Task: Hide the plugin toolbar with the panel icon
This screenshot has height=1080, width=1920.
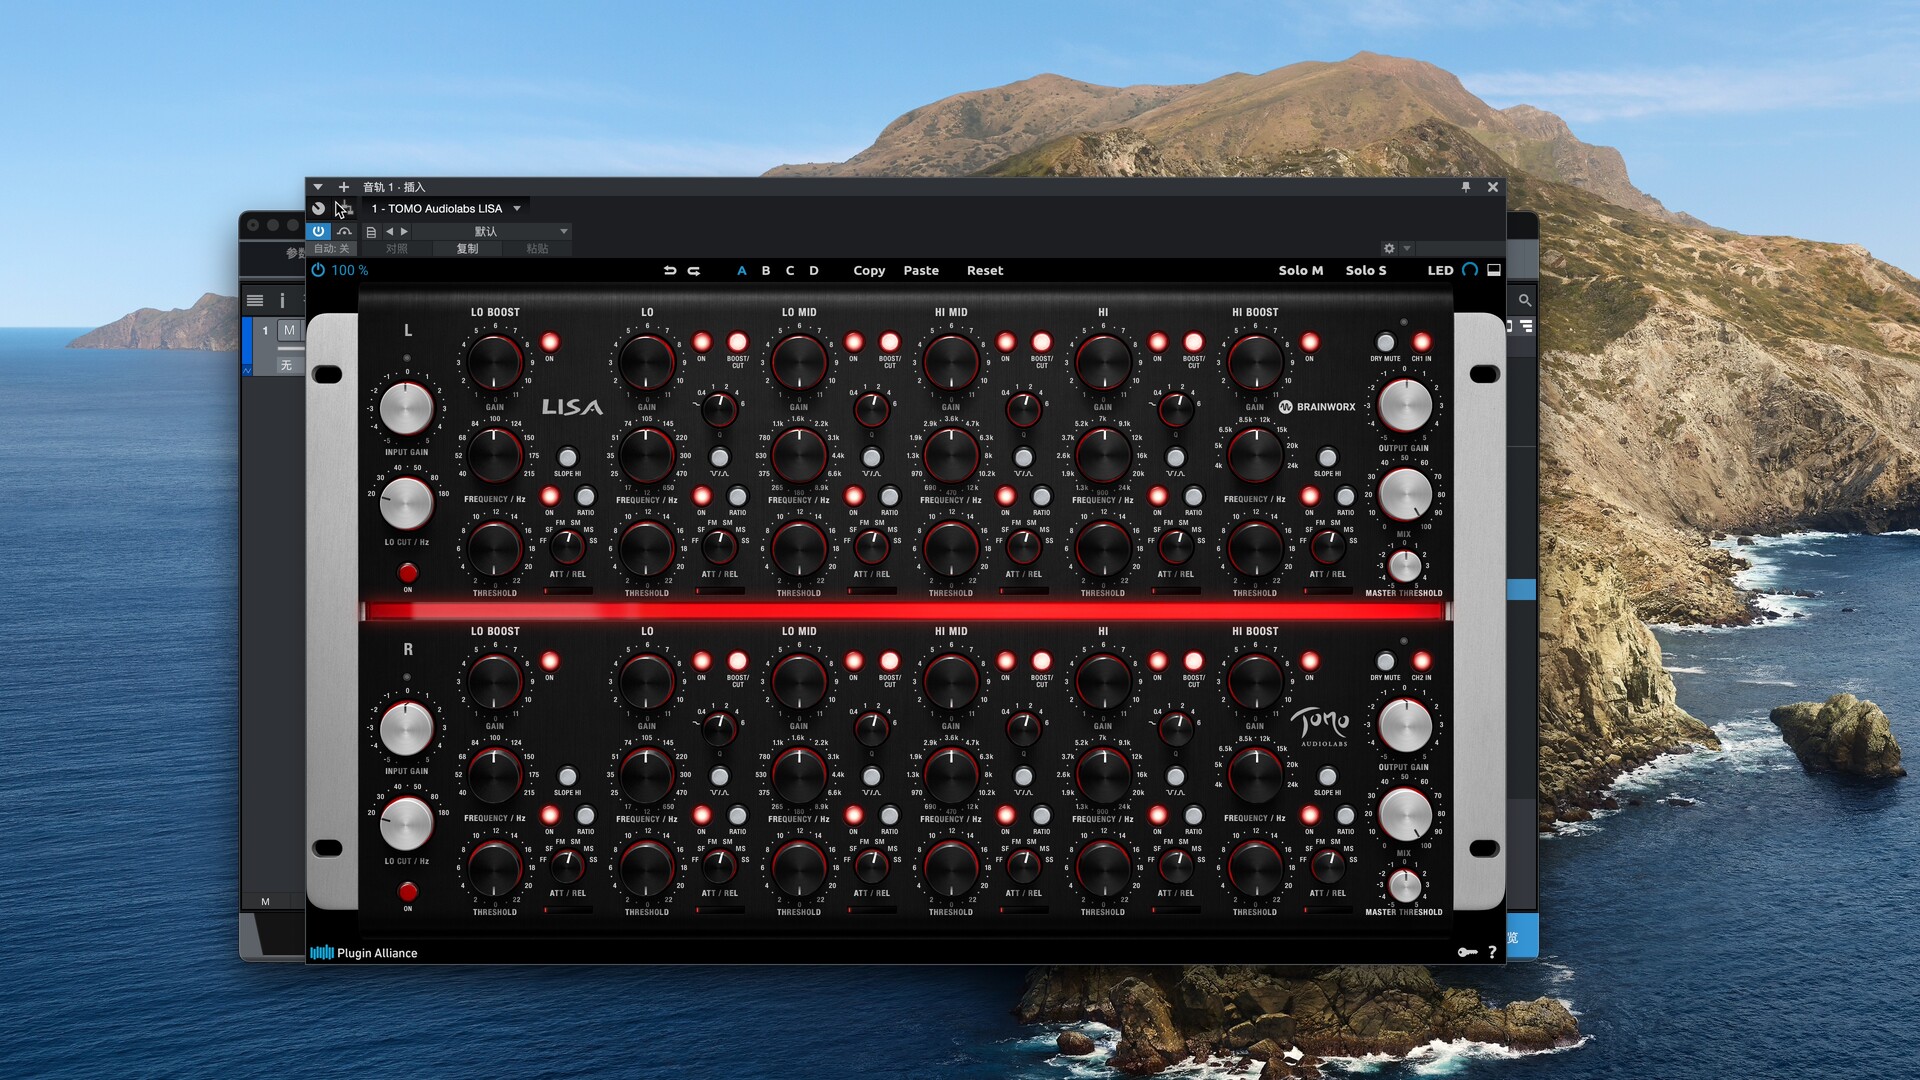Action: pos(1494,270)
